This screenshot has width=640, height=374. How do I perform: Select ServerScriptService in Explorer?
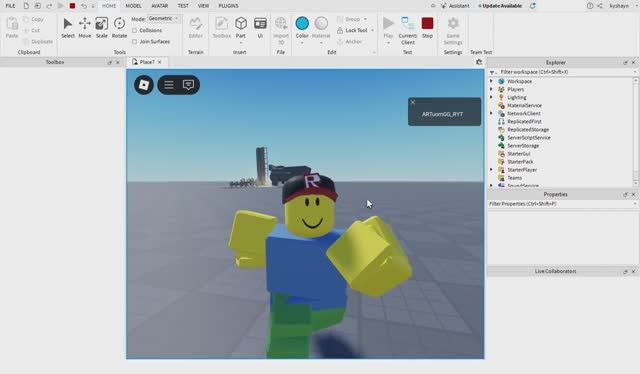(x=529, y=138)
